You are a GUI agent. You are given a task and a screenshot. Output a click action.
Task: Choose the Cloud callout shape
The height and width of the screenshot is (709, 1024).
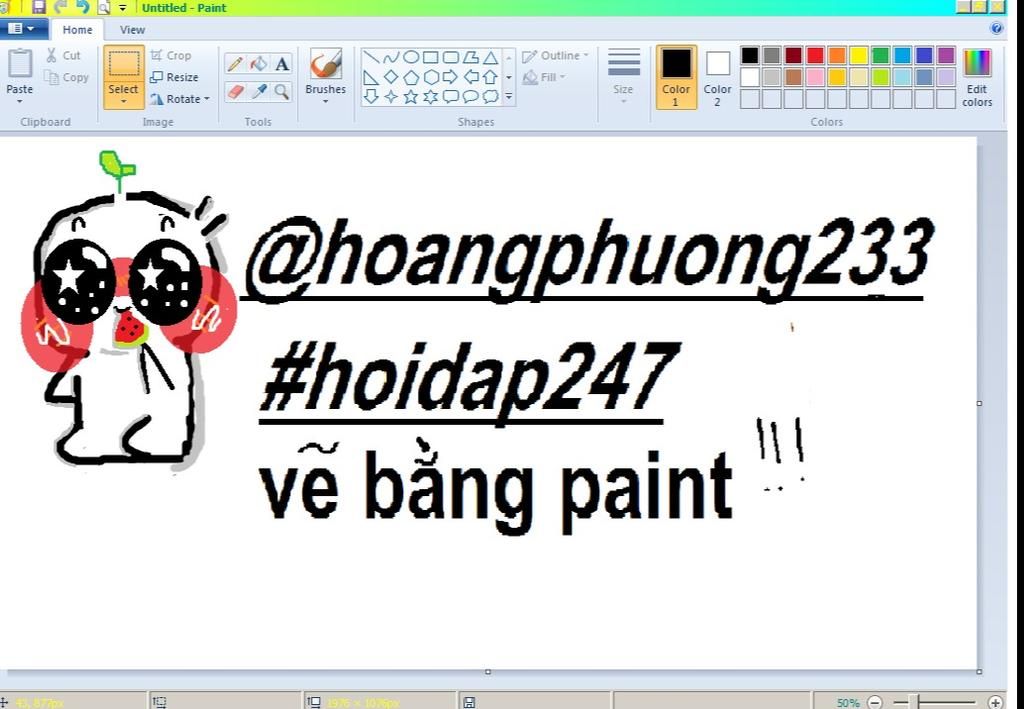point(490,97)
